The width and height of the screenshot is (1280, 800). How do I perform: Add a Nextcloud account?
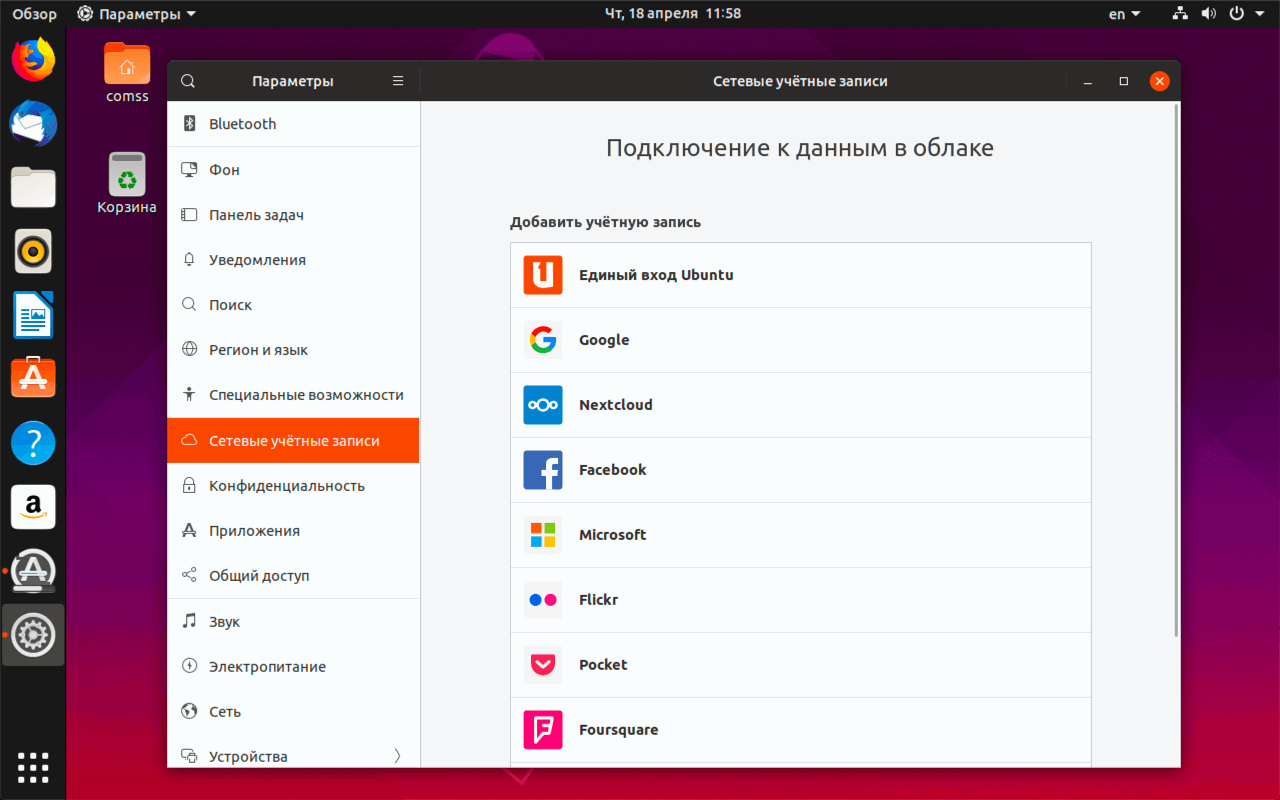tap(801, 405)
